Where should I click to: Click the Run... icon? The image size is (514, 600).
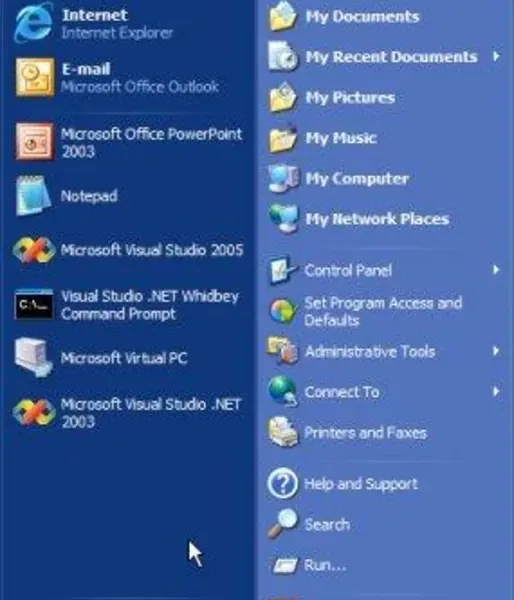point(284,565)
